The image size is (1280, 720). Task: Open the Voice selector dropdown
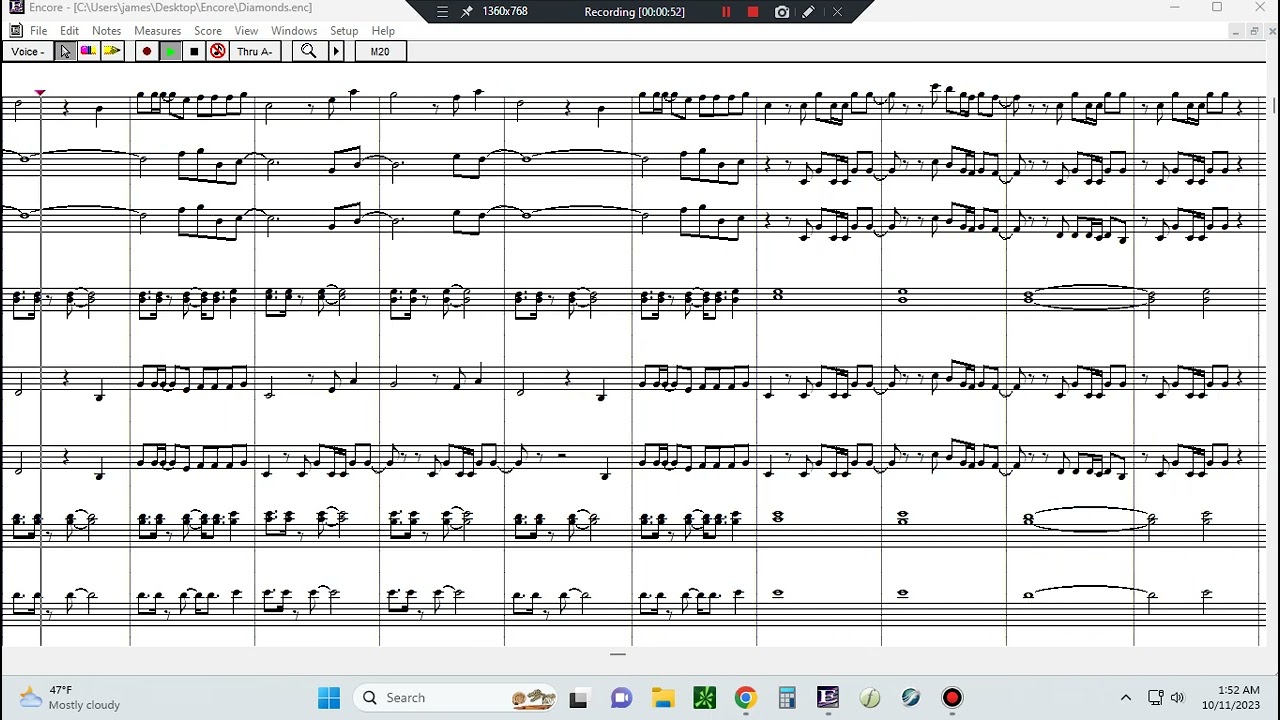click(28, 51)
